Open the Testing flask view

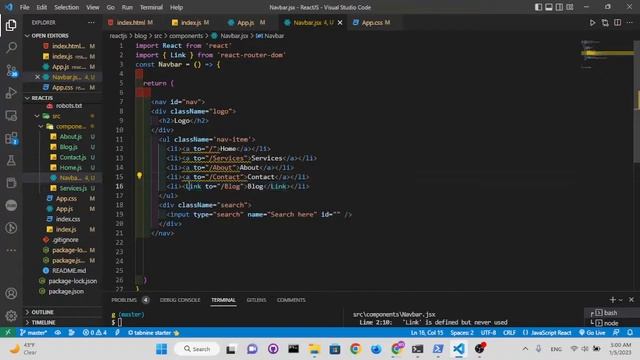(11, 160)
